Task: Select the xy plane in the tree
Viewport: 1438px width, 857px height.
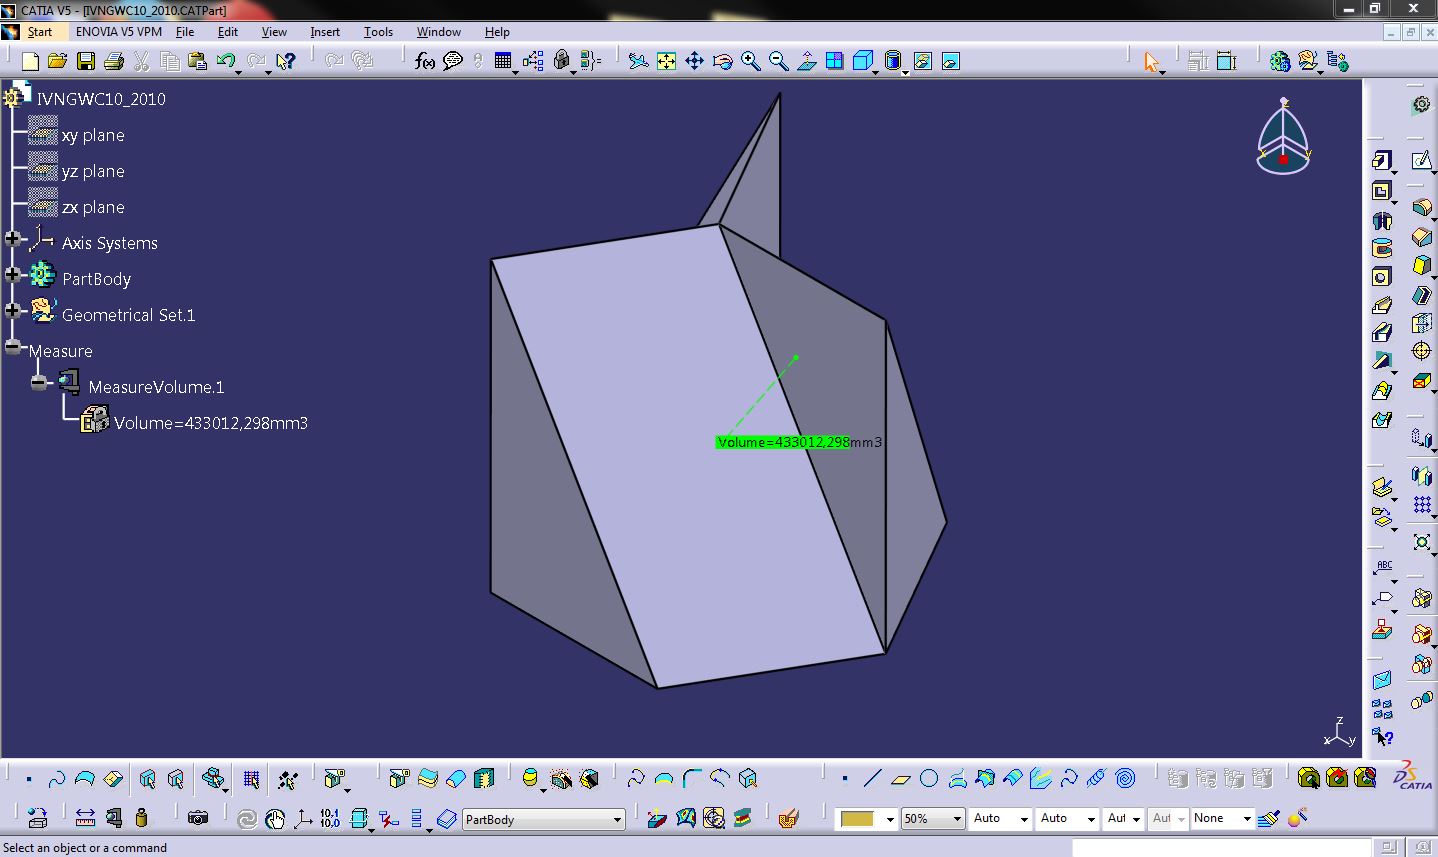Action: coord(93,135)
